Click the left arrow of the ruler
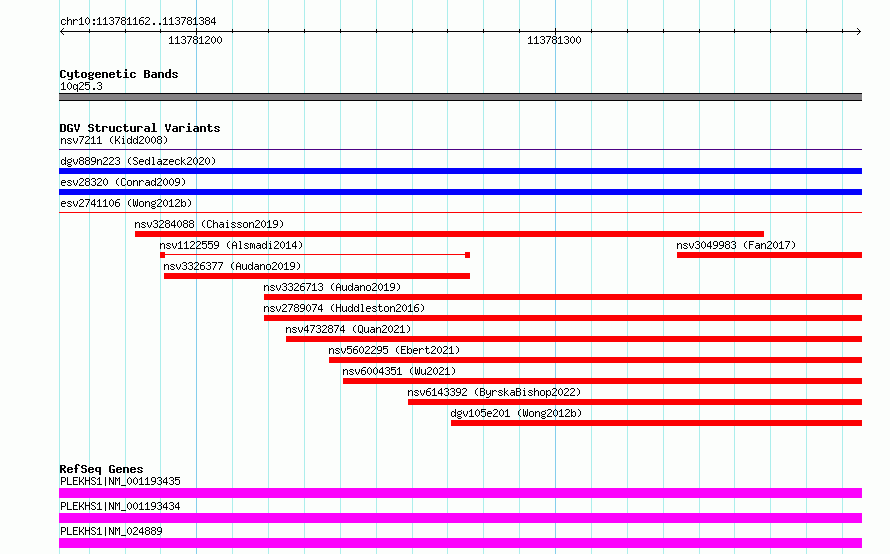This screenshot has width=890, height=554. click(x=62, y=31)
